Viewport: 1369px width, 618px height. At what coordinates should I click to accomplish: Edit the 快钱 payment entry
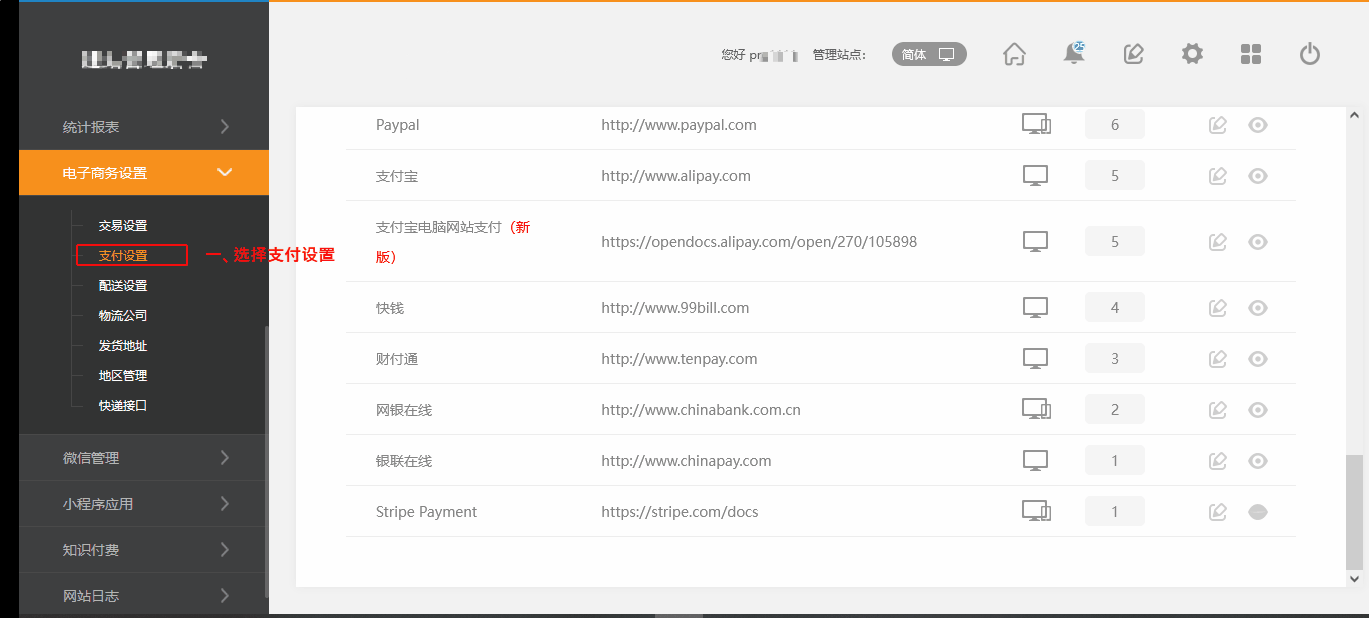pos(1217,308)
